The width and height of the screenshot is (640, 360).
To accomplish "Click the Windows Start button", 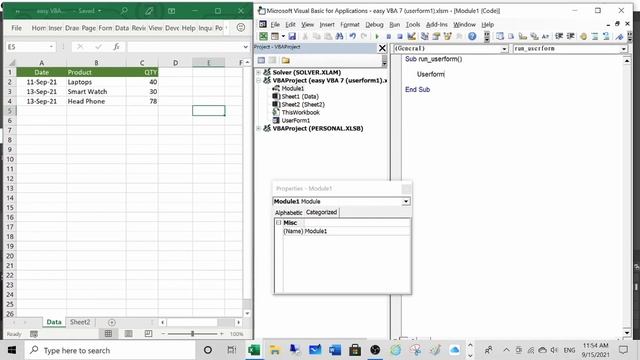I will pos(12,350).
